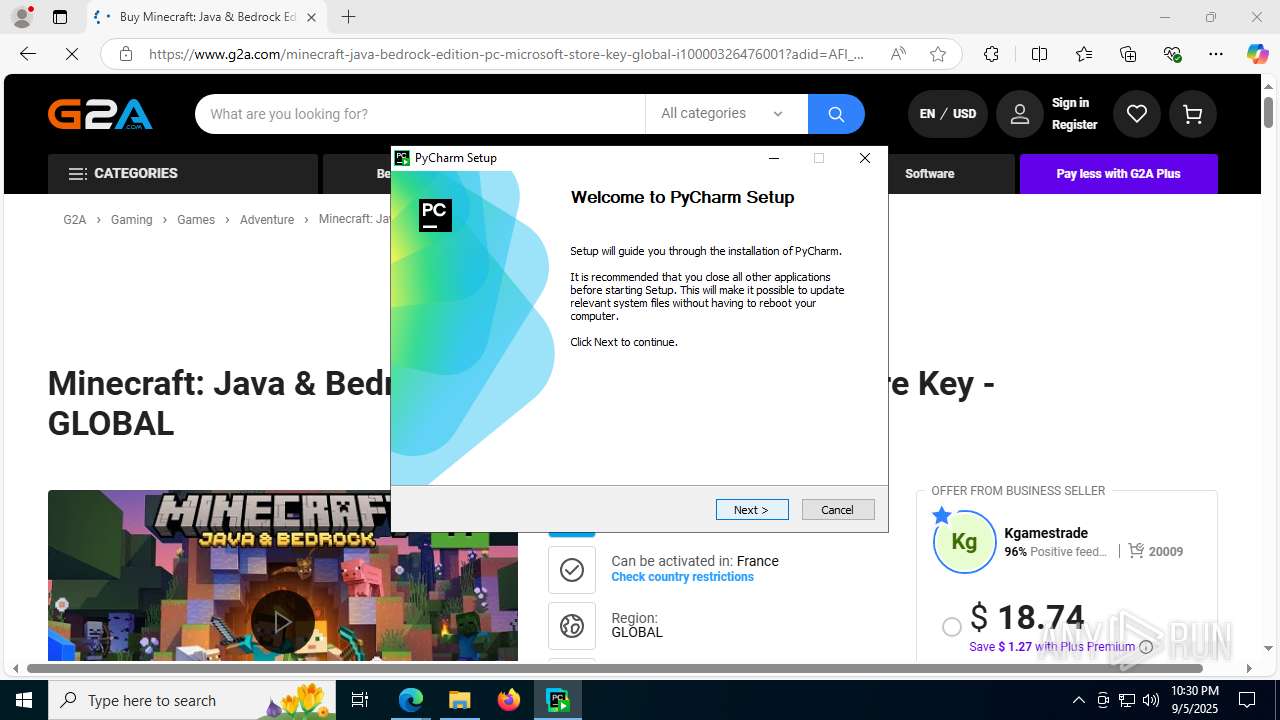Go to Games breadcrumb link
The image size is (1280, 720).
[196, 220]
